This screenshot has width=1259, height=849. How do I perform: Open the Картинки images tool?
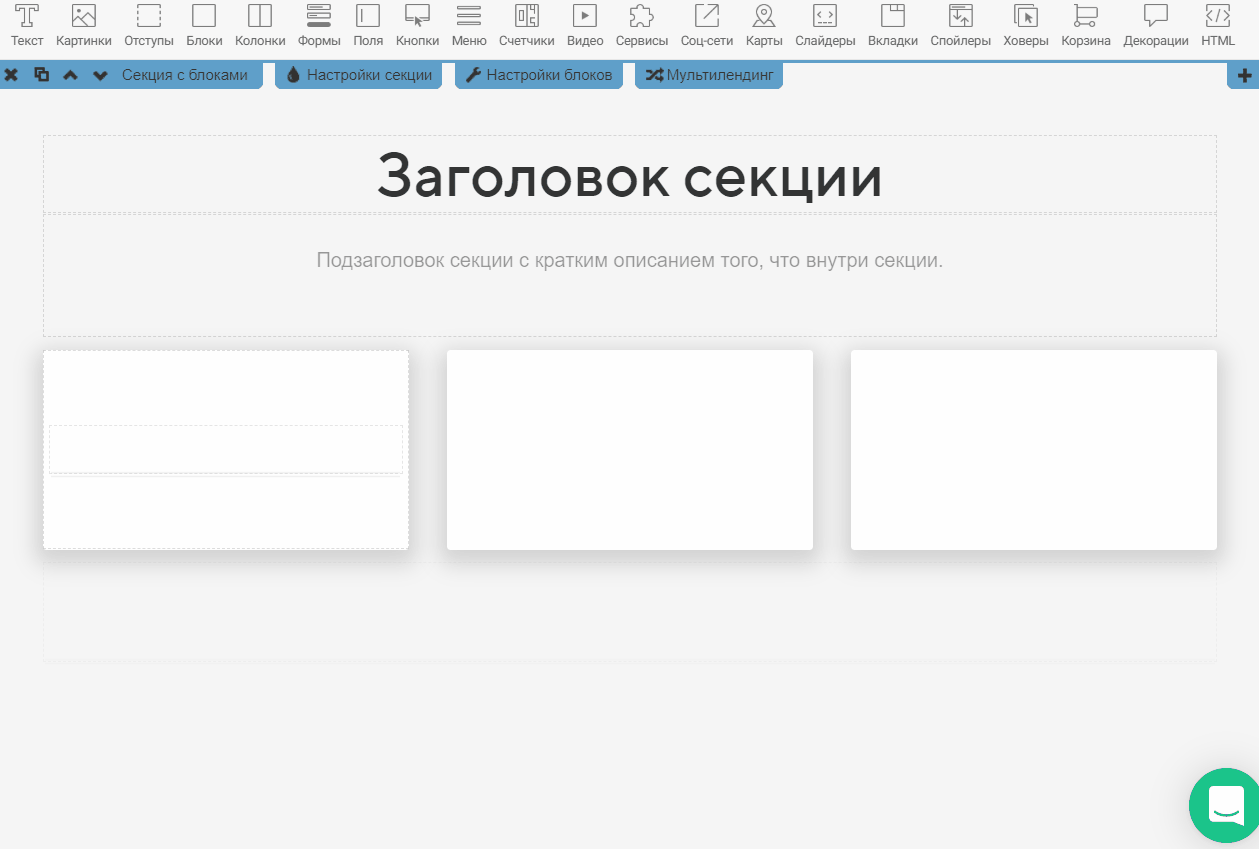tap(84, 25)
